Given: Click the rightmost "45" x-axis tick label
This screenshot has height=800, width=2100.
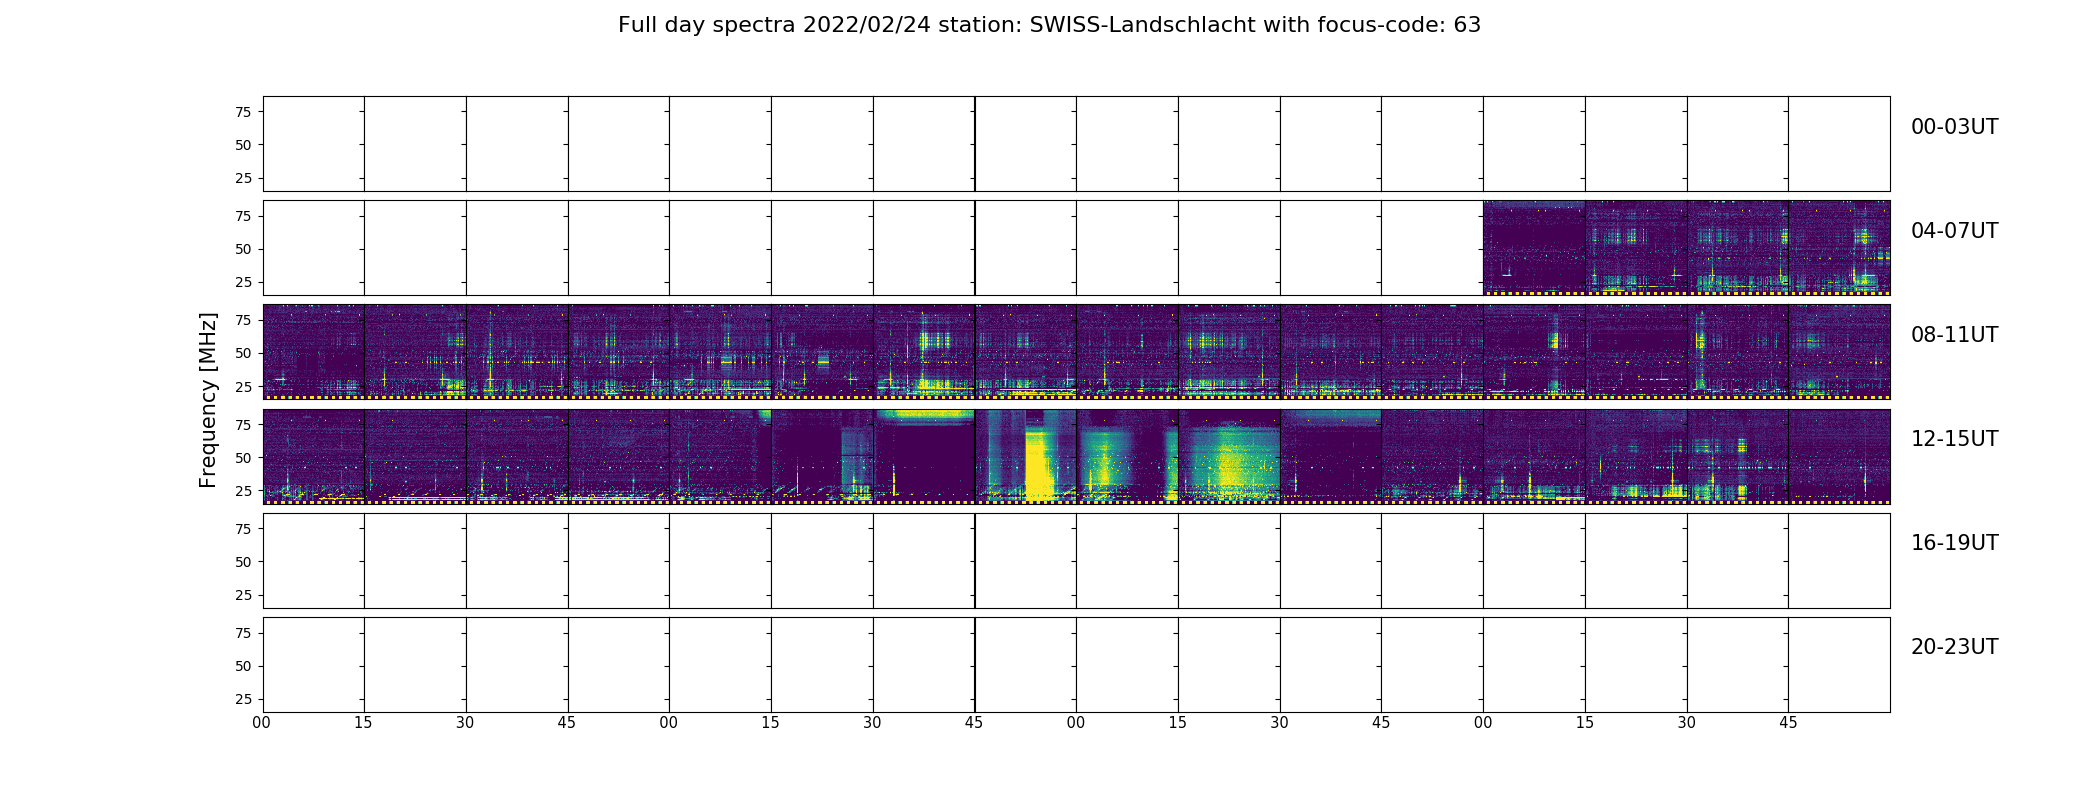Looking at the screenshot, I should (x=1788, y=722).
